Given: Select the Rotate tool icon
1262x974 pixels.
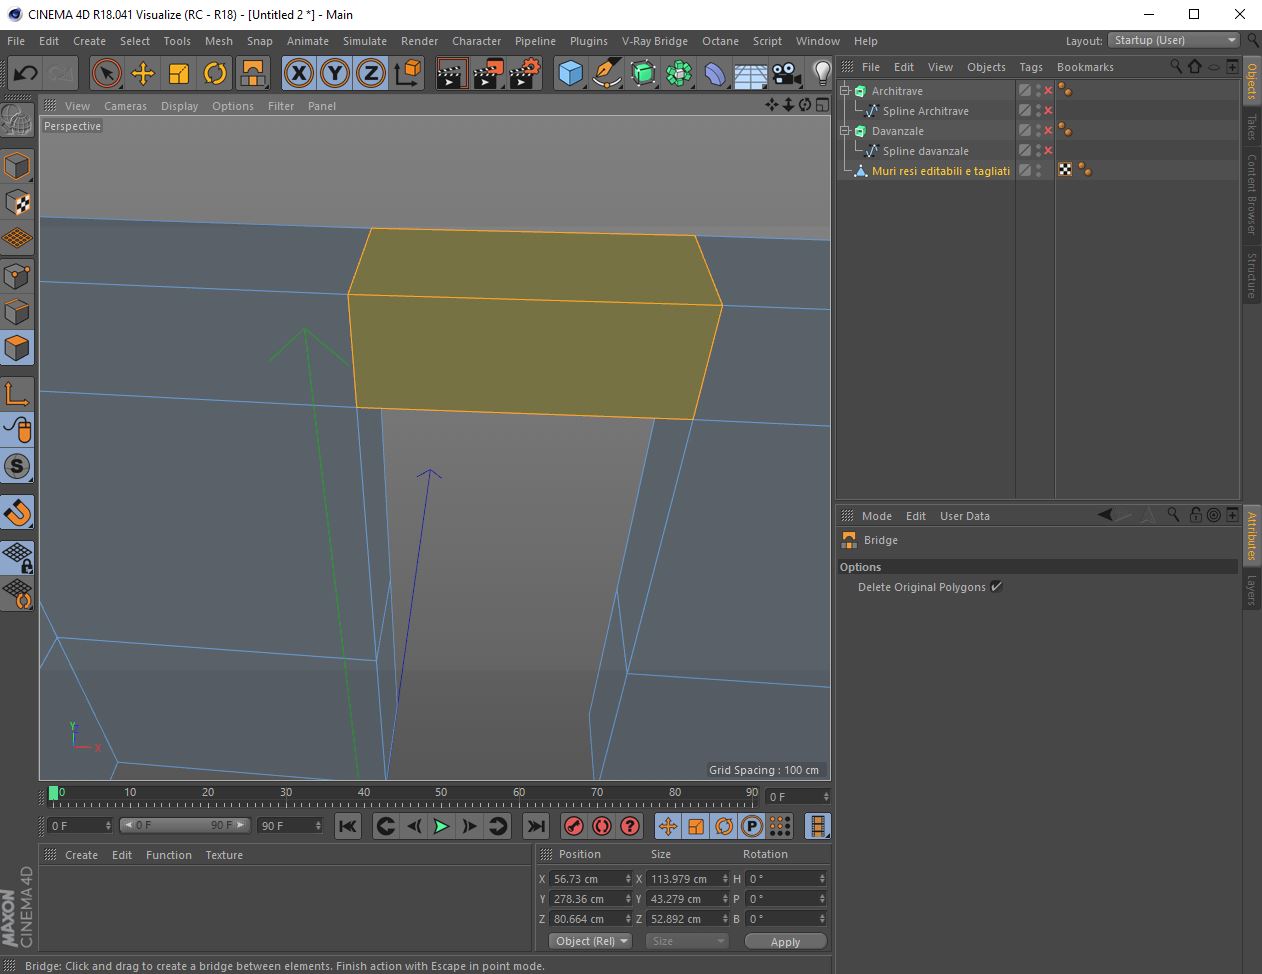Looking at the screenshot, I should [x=214, y=73].
